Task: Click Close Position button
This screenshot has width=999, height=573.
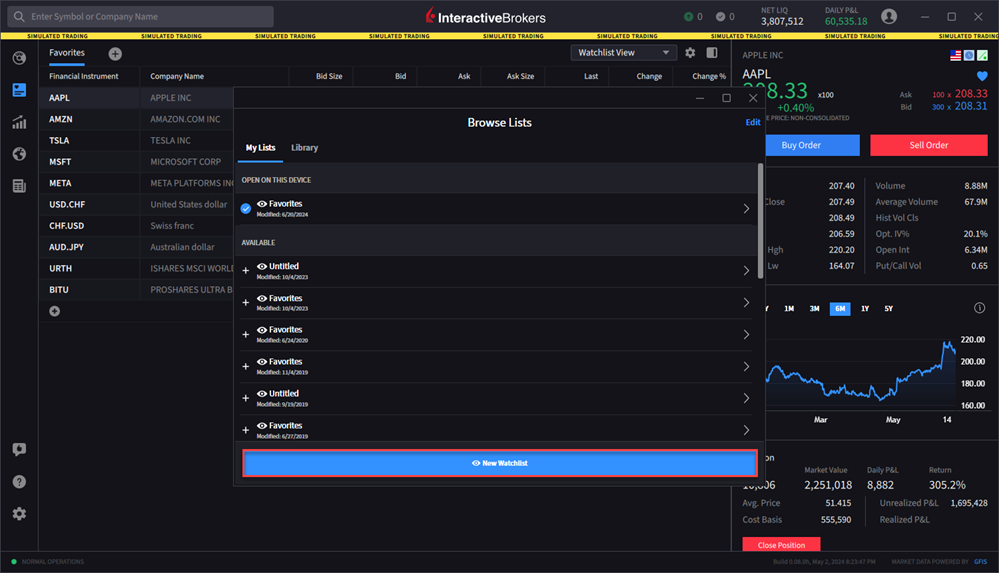Action: (781, 545)
